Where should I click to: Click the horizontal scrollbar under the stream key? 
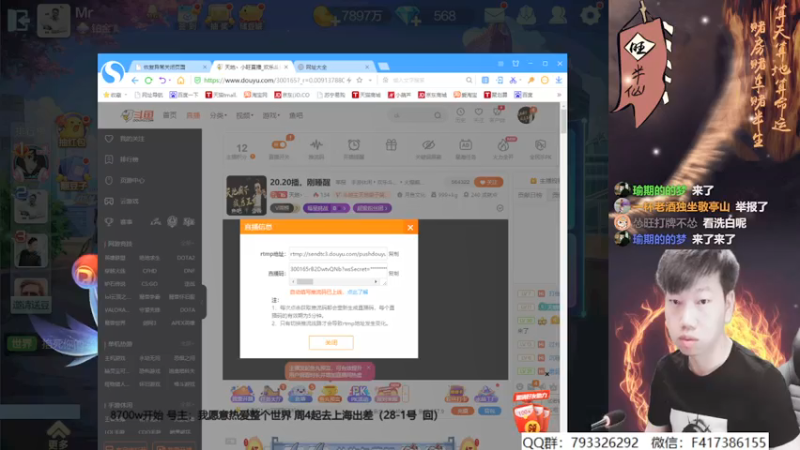click(334, 282)
